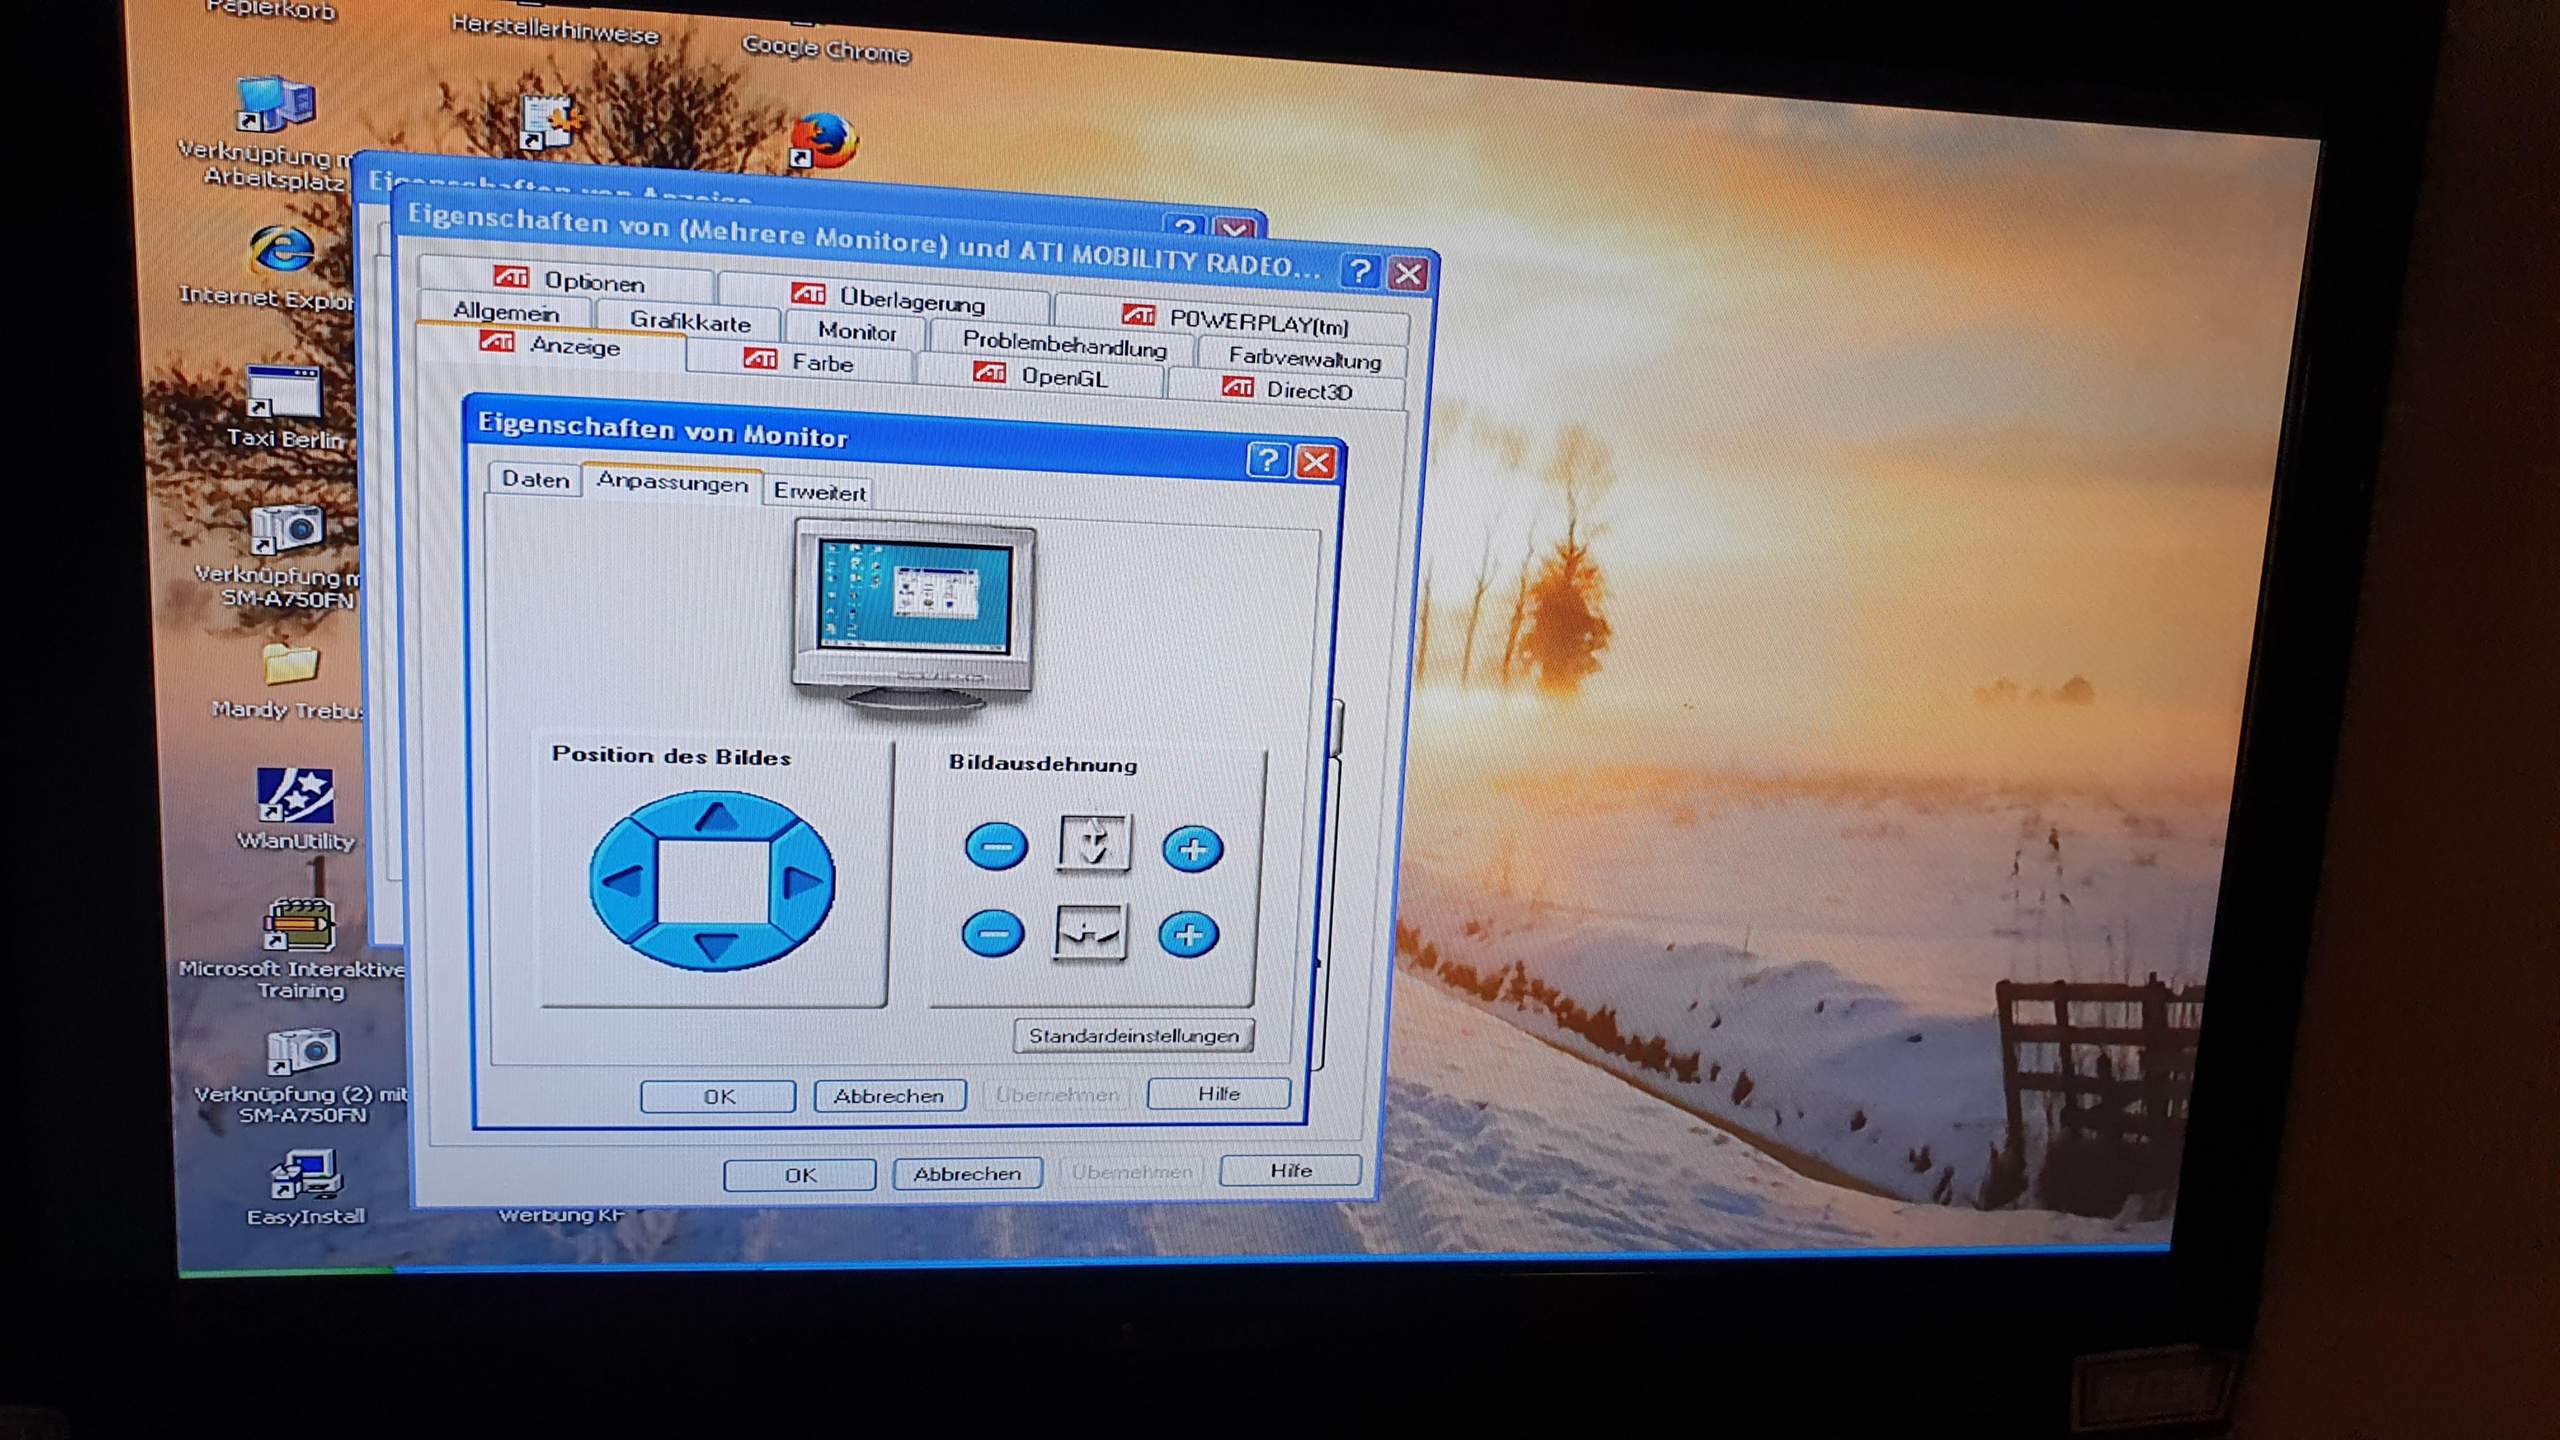
Task: Open the Allgemein tab
Action: 506,311
